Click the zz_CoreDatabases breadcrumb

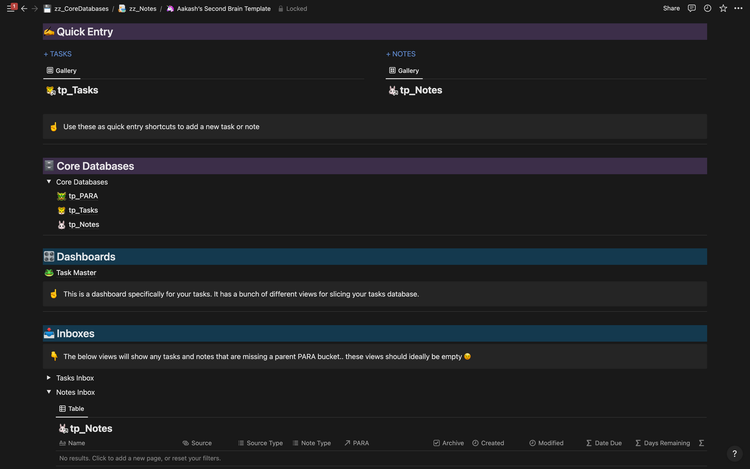pos(76,9)
